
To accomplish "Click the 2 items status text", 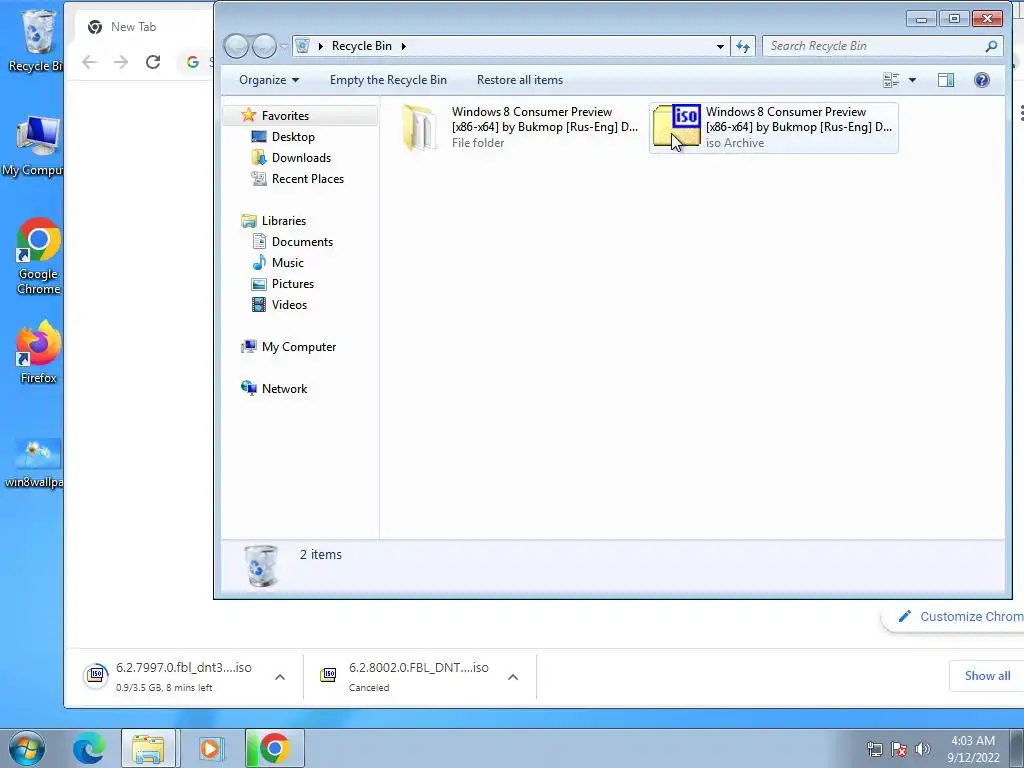I will pos(321,554).
